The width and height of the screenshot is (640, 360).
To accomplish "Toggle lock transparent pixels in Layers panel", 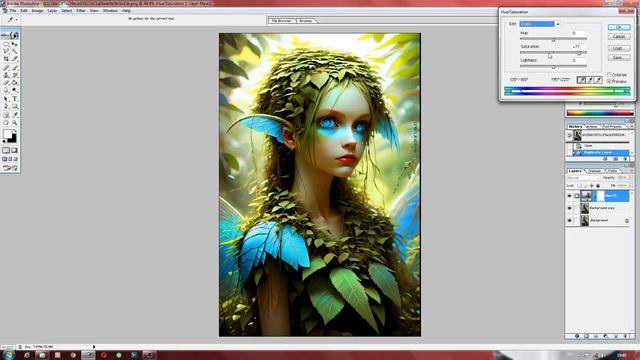I will click(579, 186).
